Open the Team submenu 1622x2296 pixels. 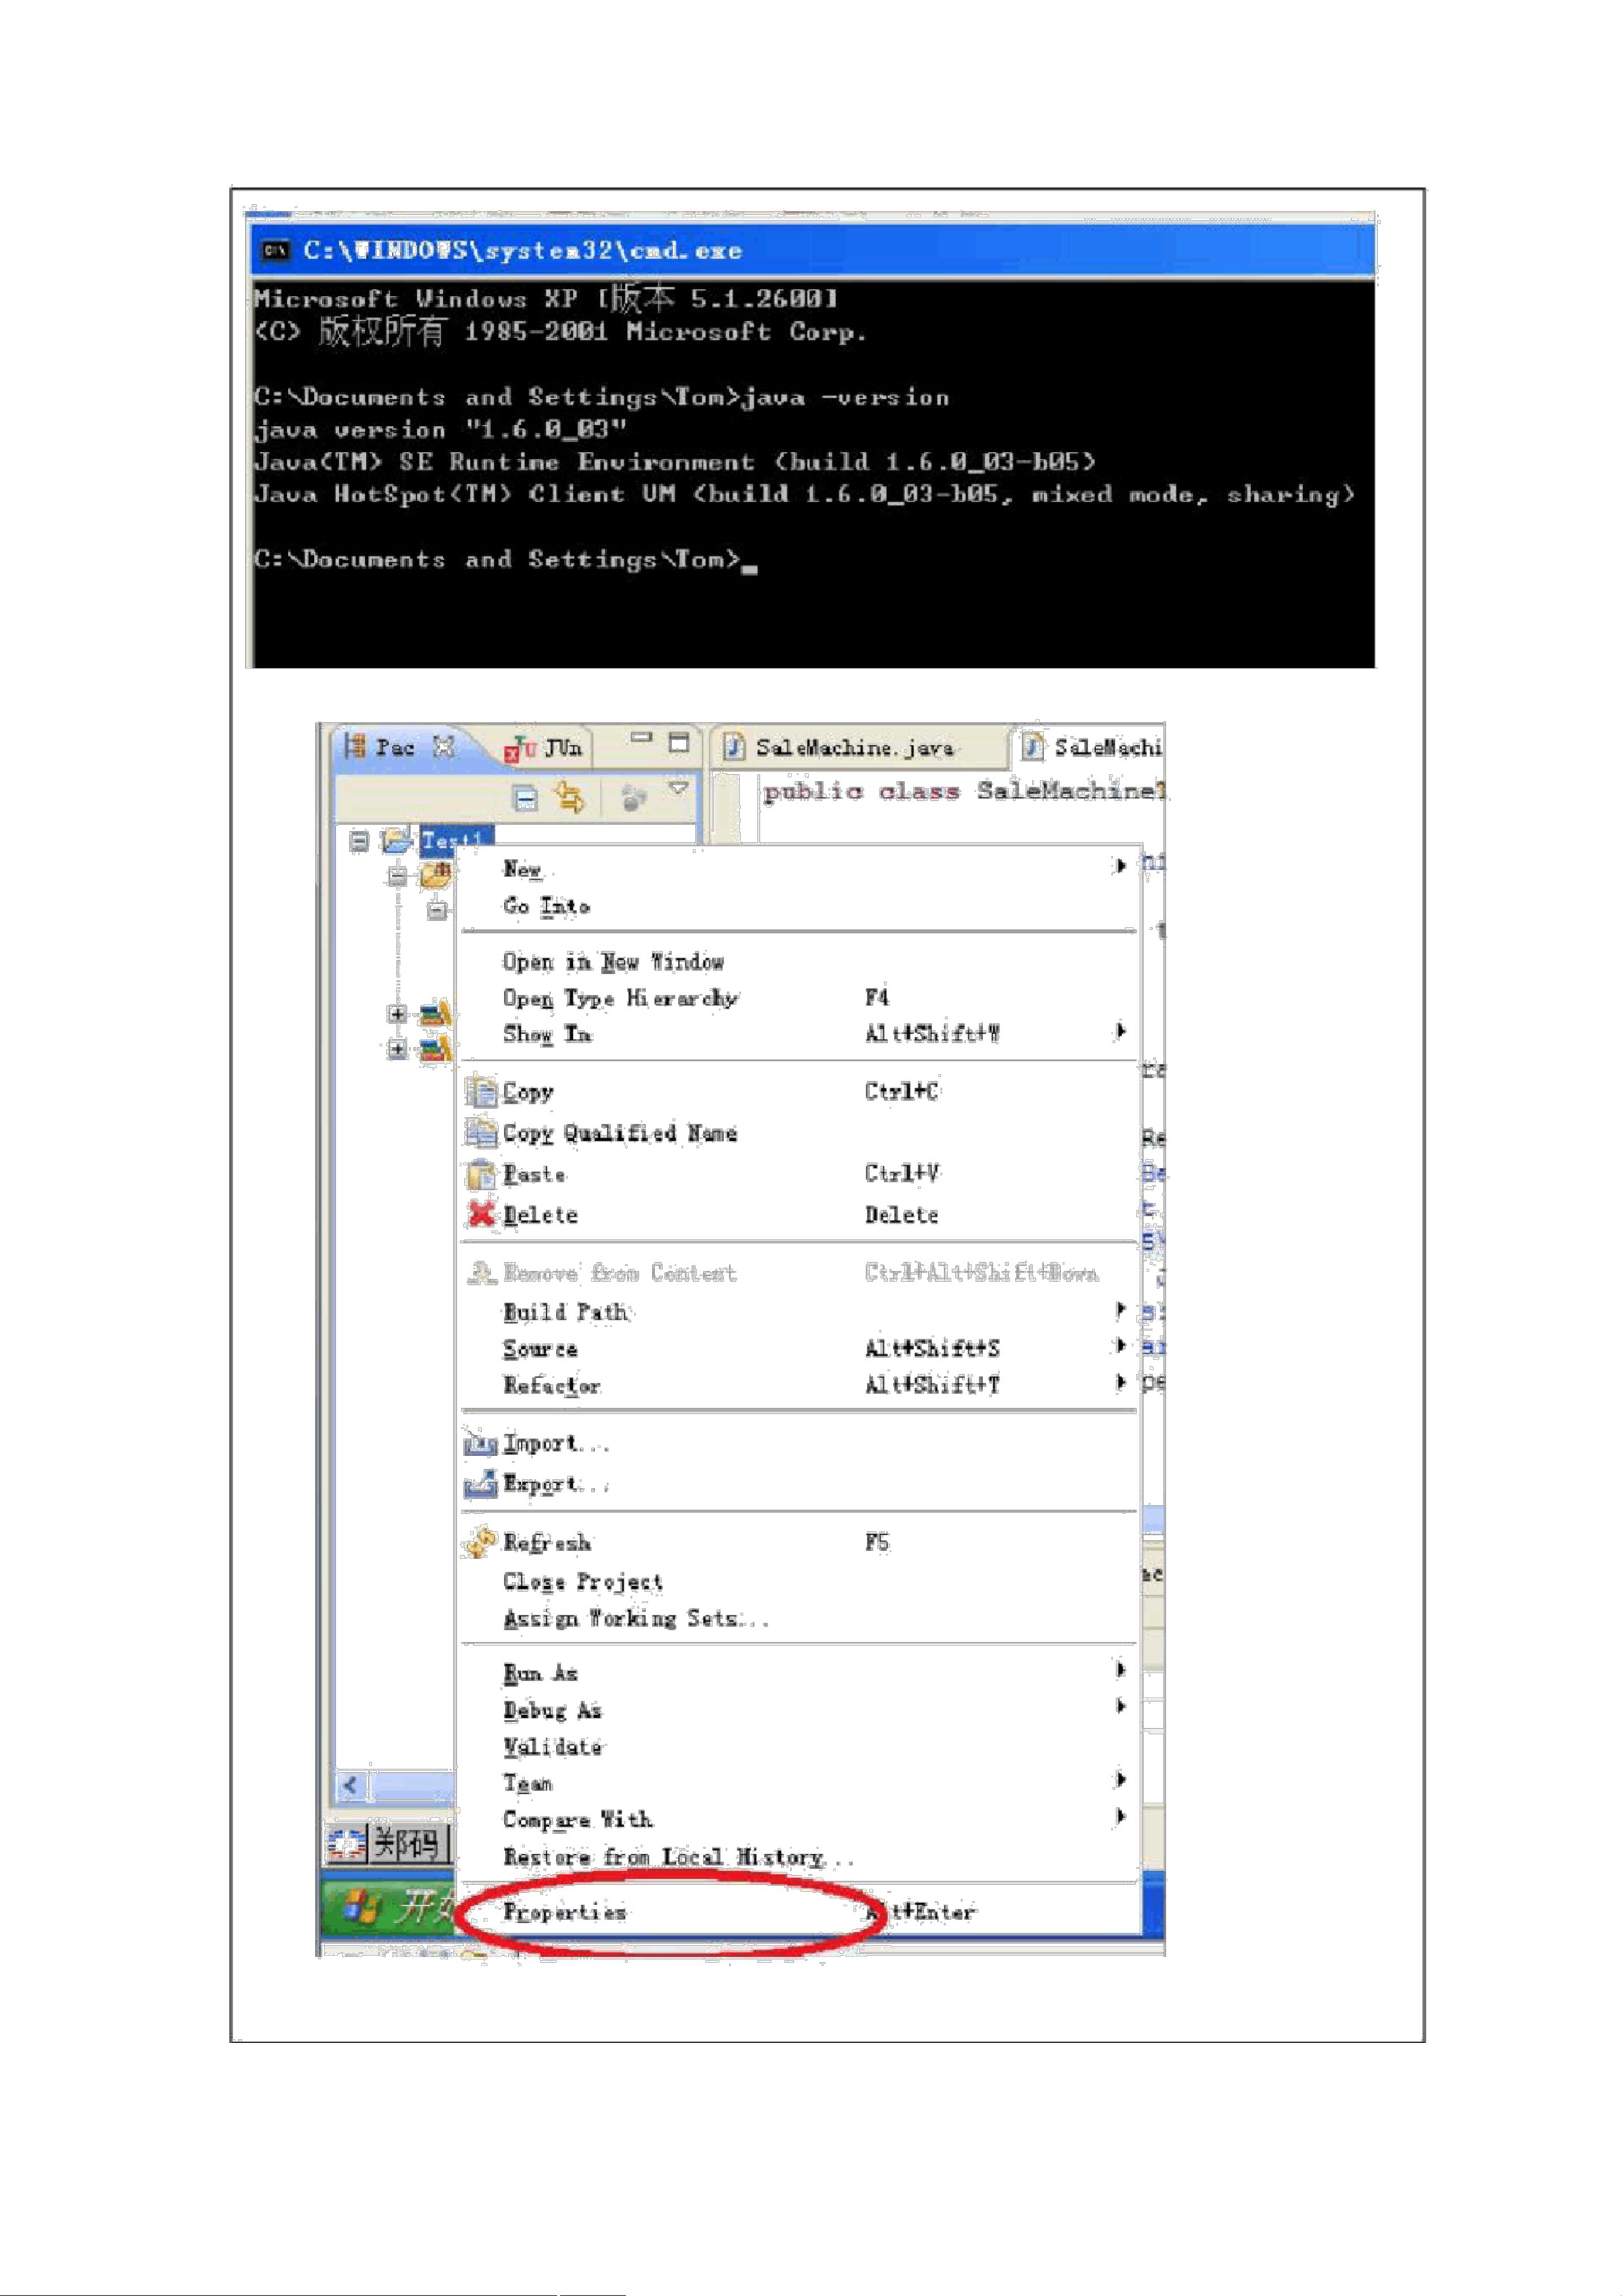tap(798, 1783)
